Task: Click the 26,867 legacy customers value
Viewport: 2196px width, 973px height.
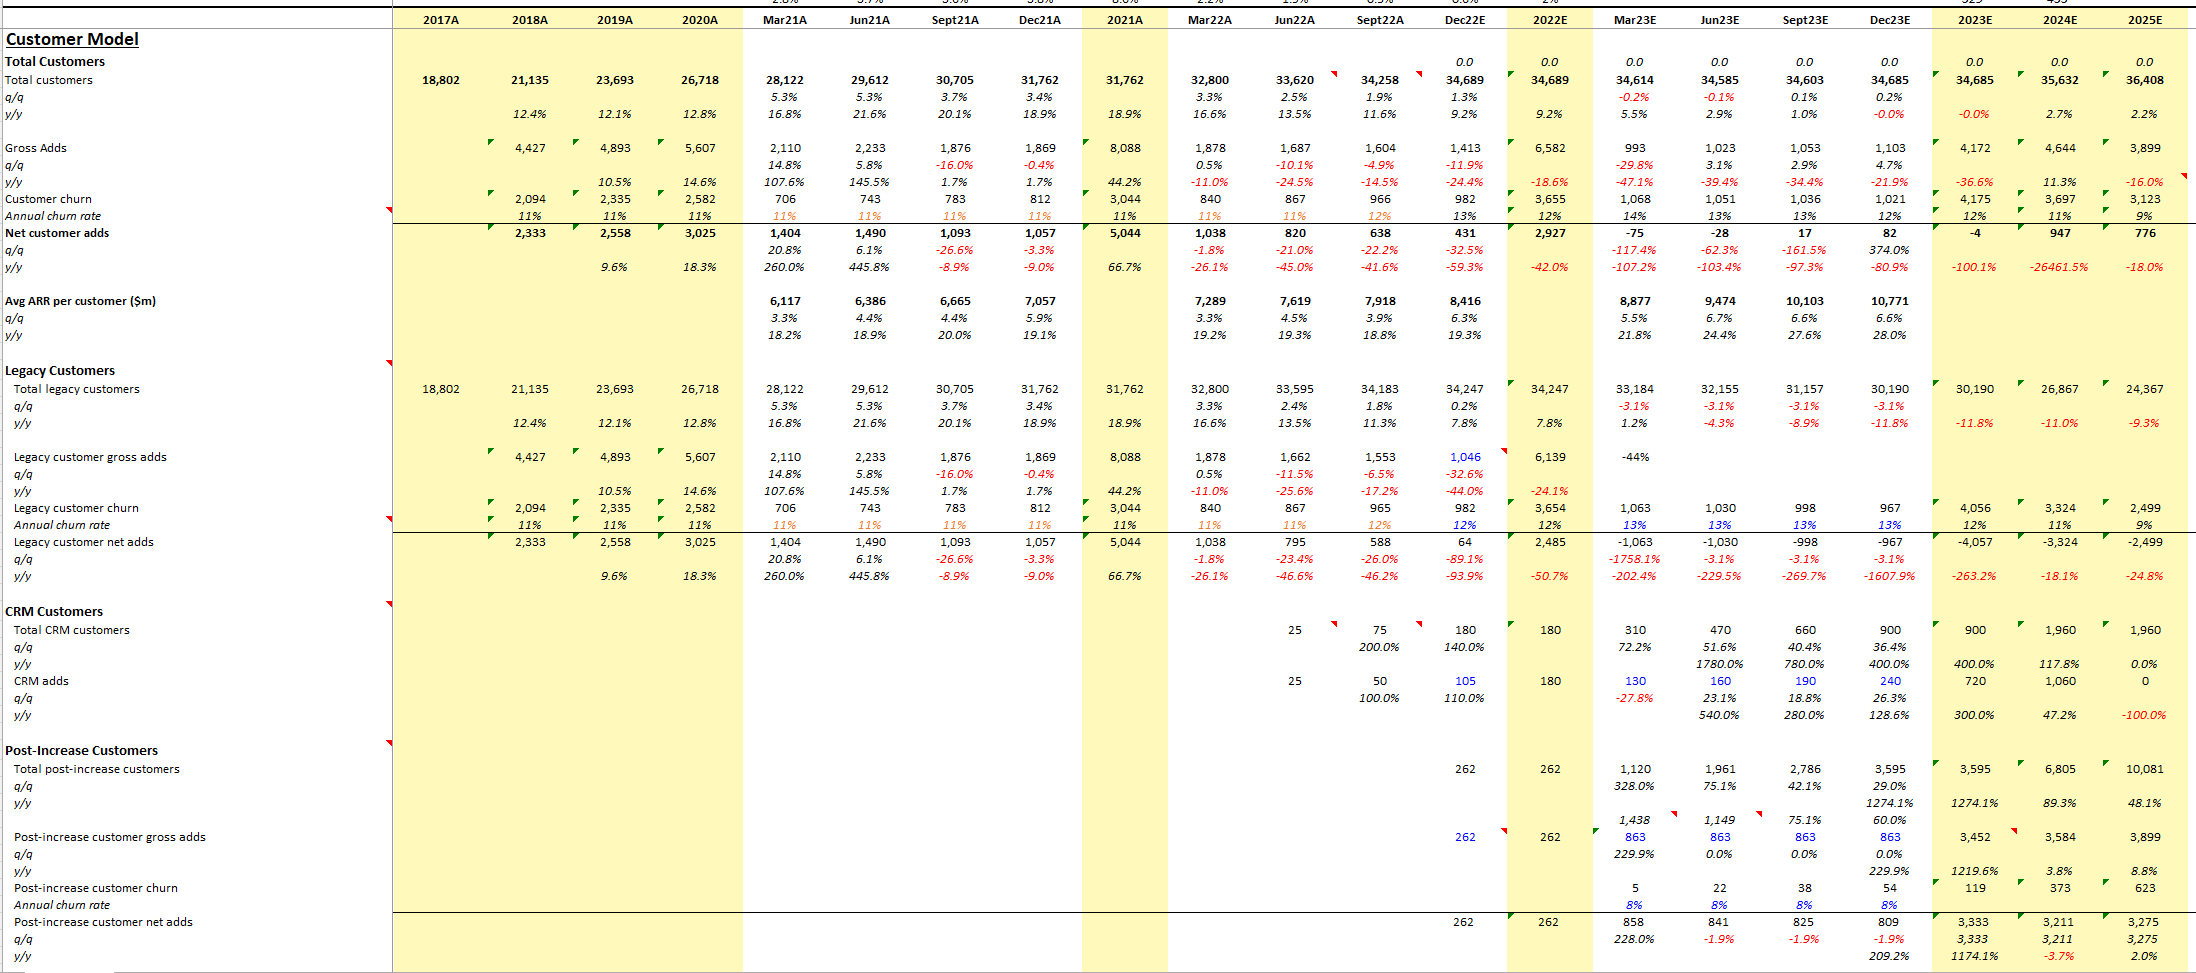Action: click(x=2060, y=389)
